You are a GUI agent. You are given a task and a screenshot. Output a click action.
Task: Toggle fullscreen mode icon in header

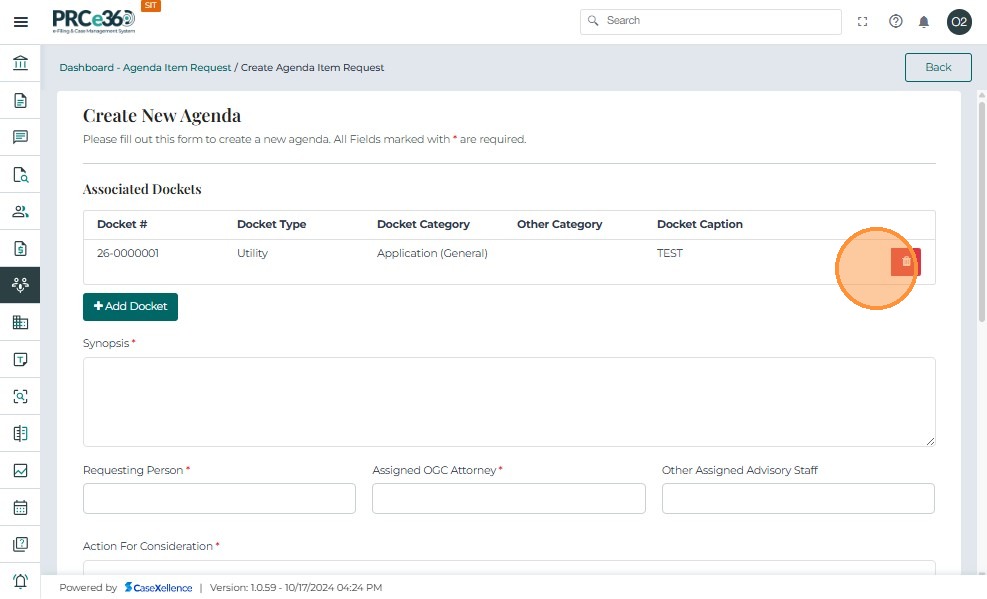863,21
